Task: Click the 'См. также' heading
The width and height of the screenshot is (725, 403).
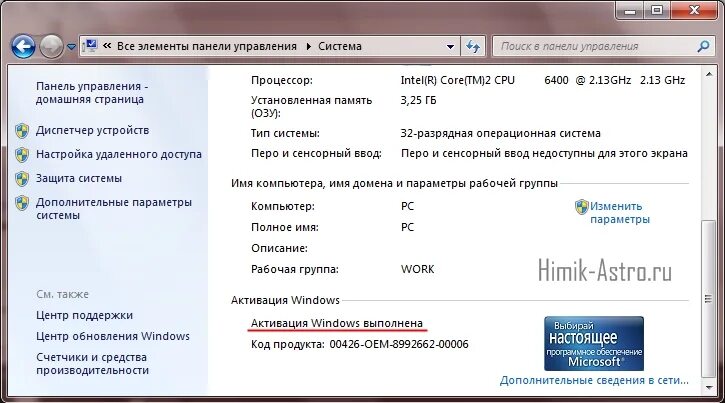Action: pyautogui.click(x=62, y=294)
